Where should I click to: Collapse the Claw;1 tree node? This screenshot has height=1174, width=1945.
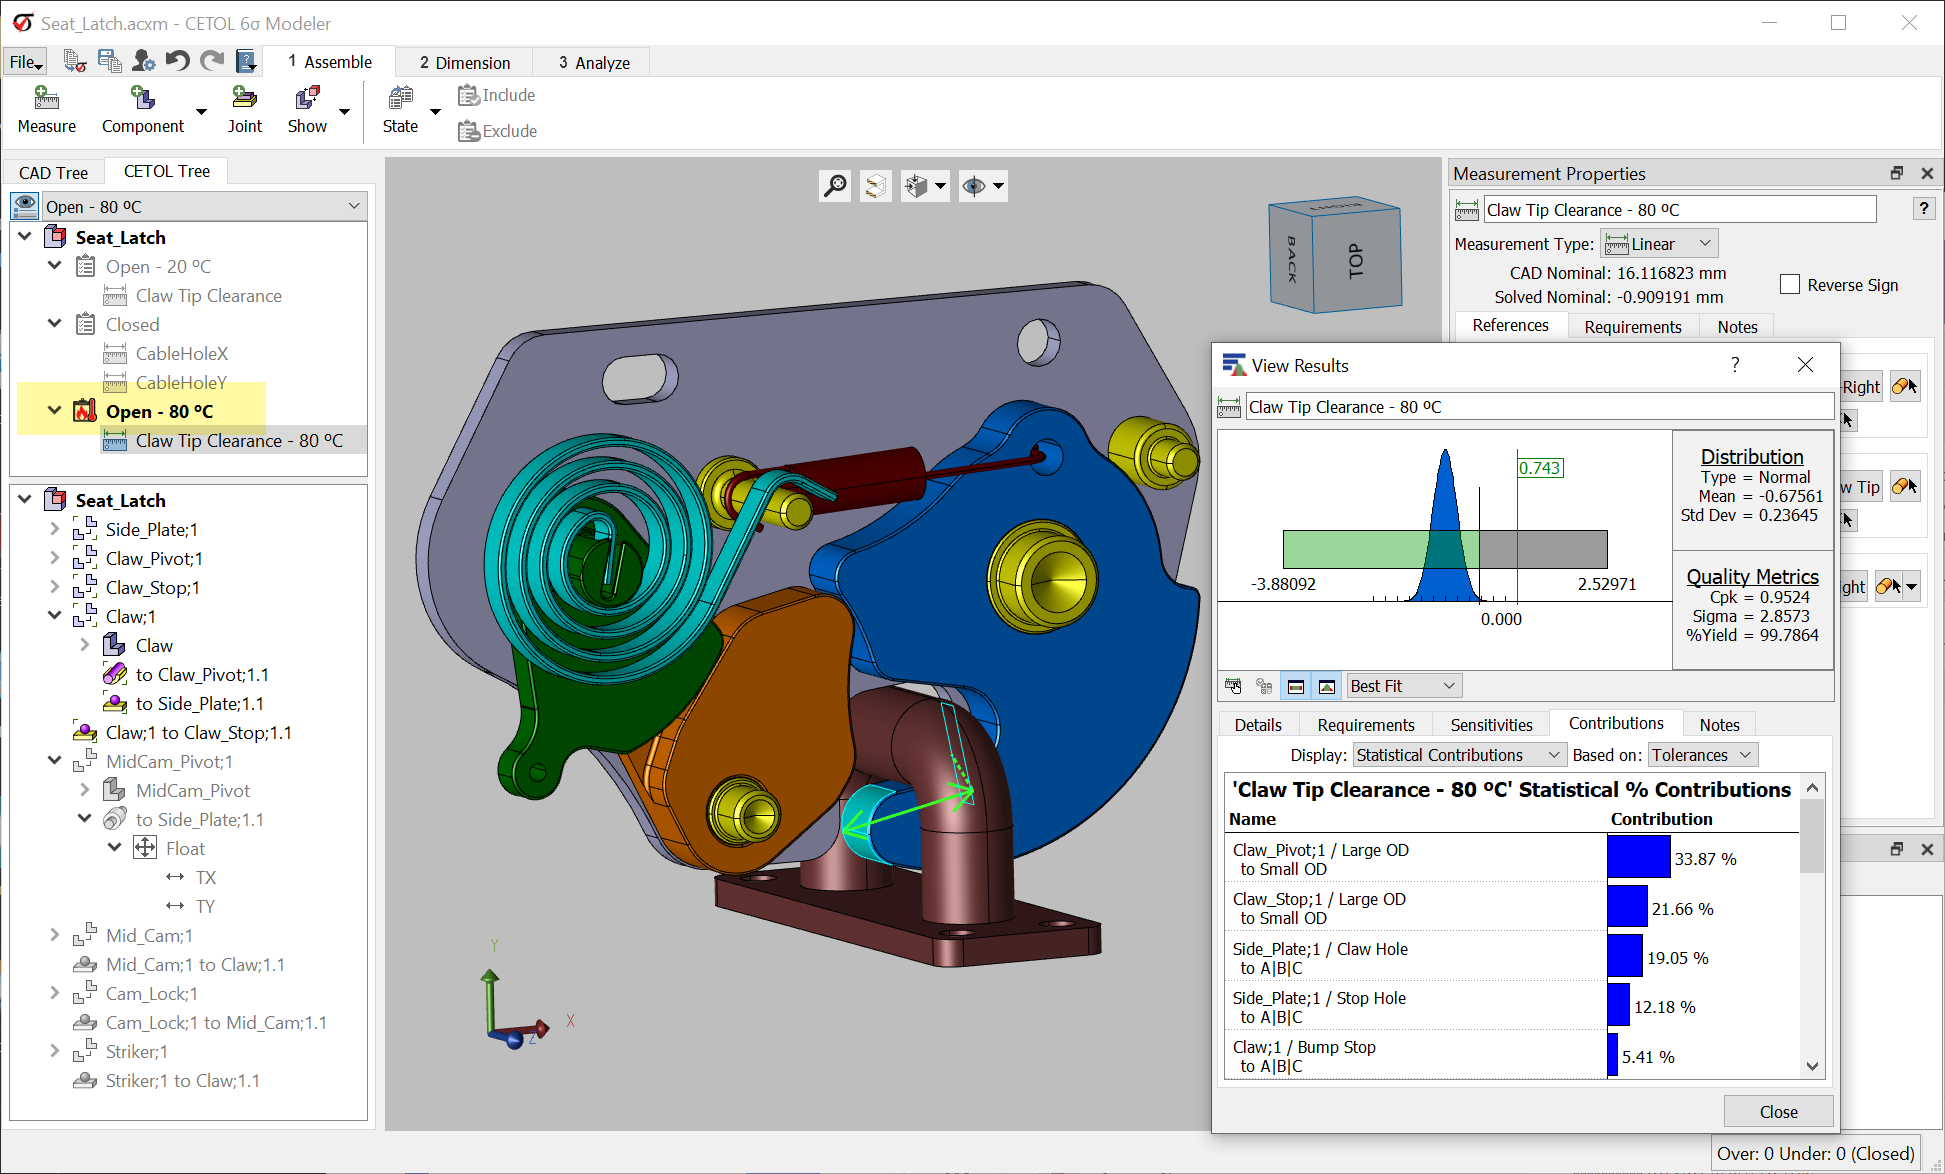point(55,616)
